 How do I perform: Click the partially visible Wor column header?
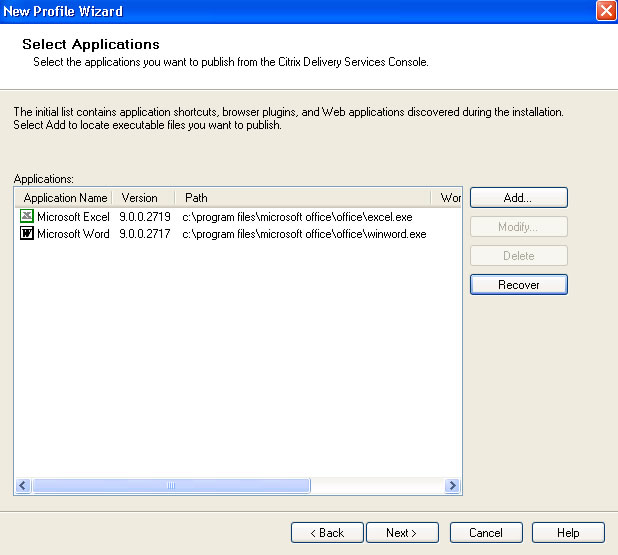[x=446, y=198]
